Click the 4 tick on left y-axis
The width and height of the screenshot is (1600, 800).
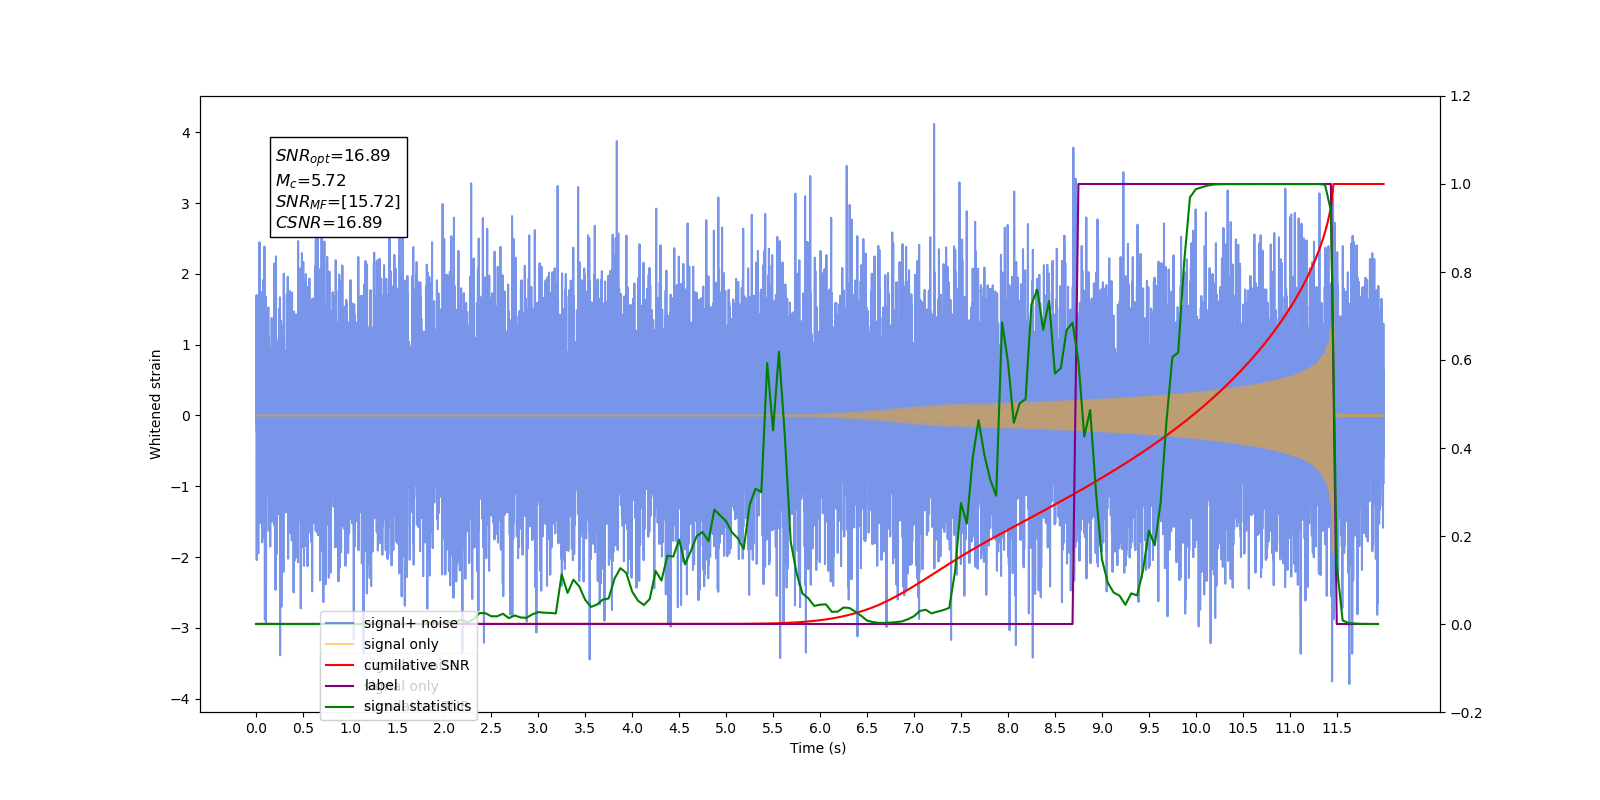click(x=186, y=133)
